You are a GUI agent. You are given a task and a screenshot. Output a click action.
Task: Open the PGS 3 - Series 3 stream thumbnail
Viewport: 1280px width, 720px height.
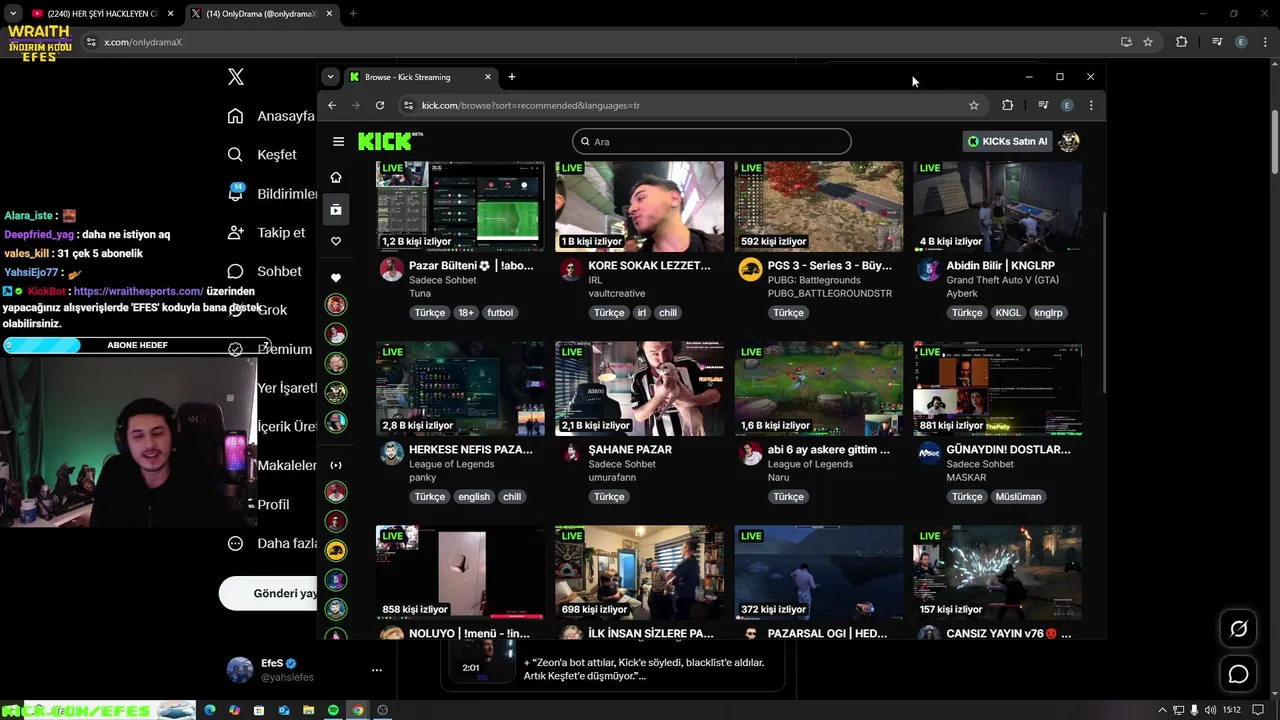819,206
